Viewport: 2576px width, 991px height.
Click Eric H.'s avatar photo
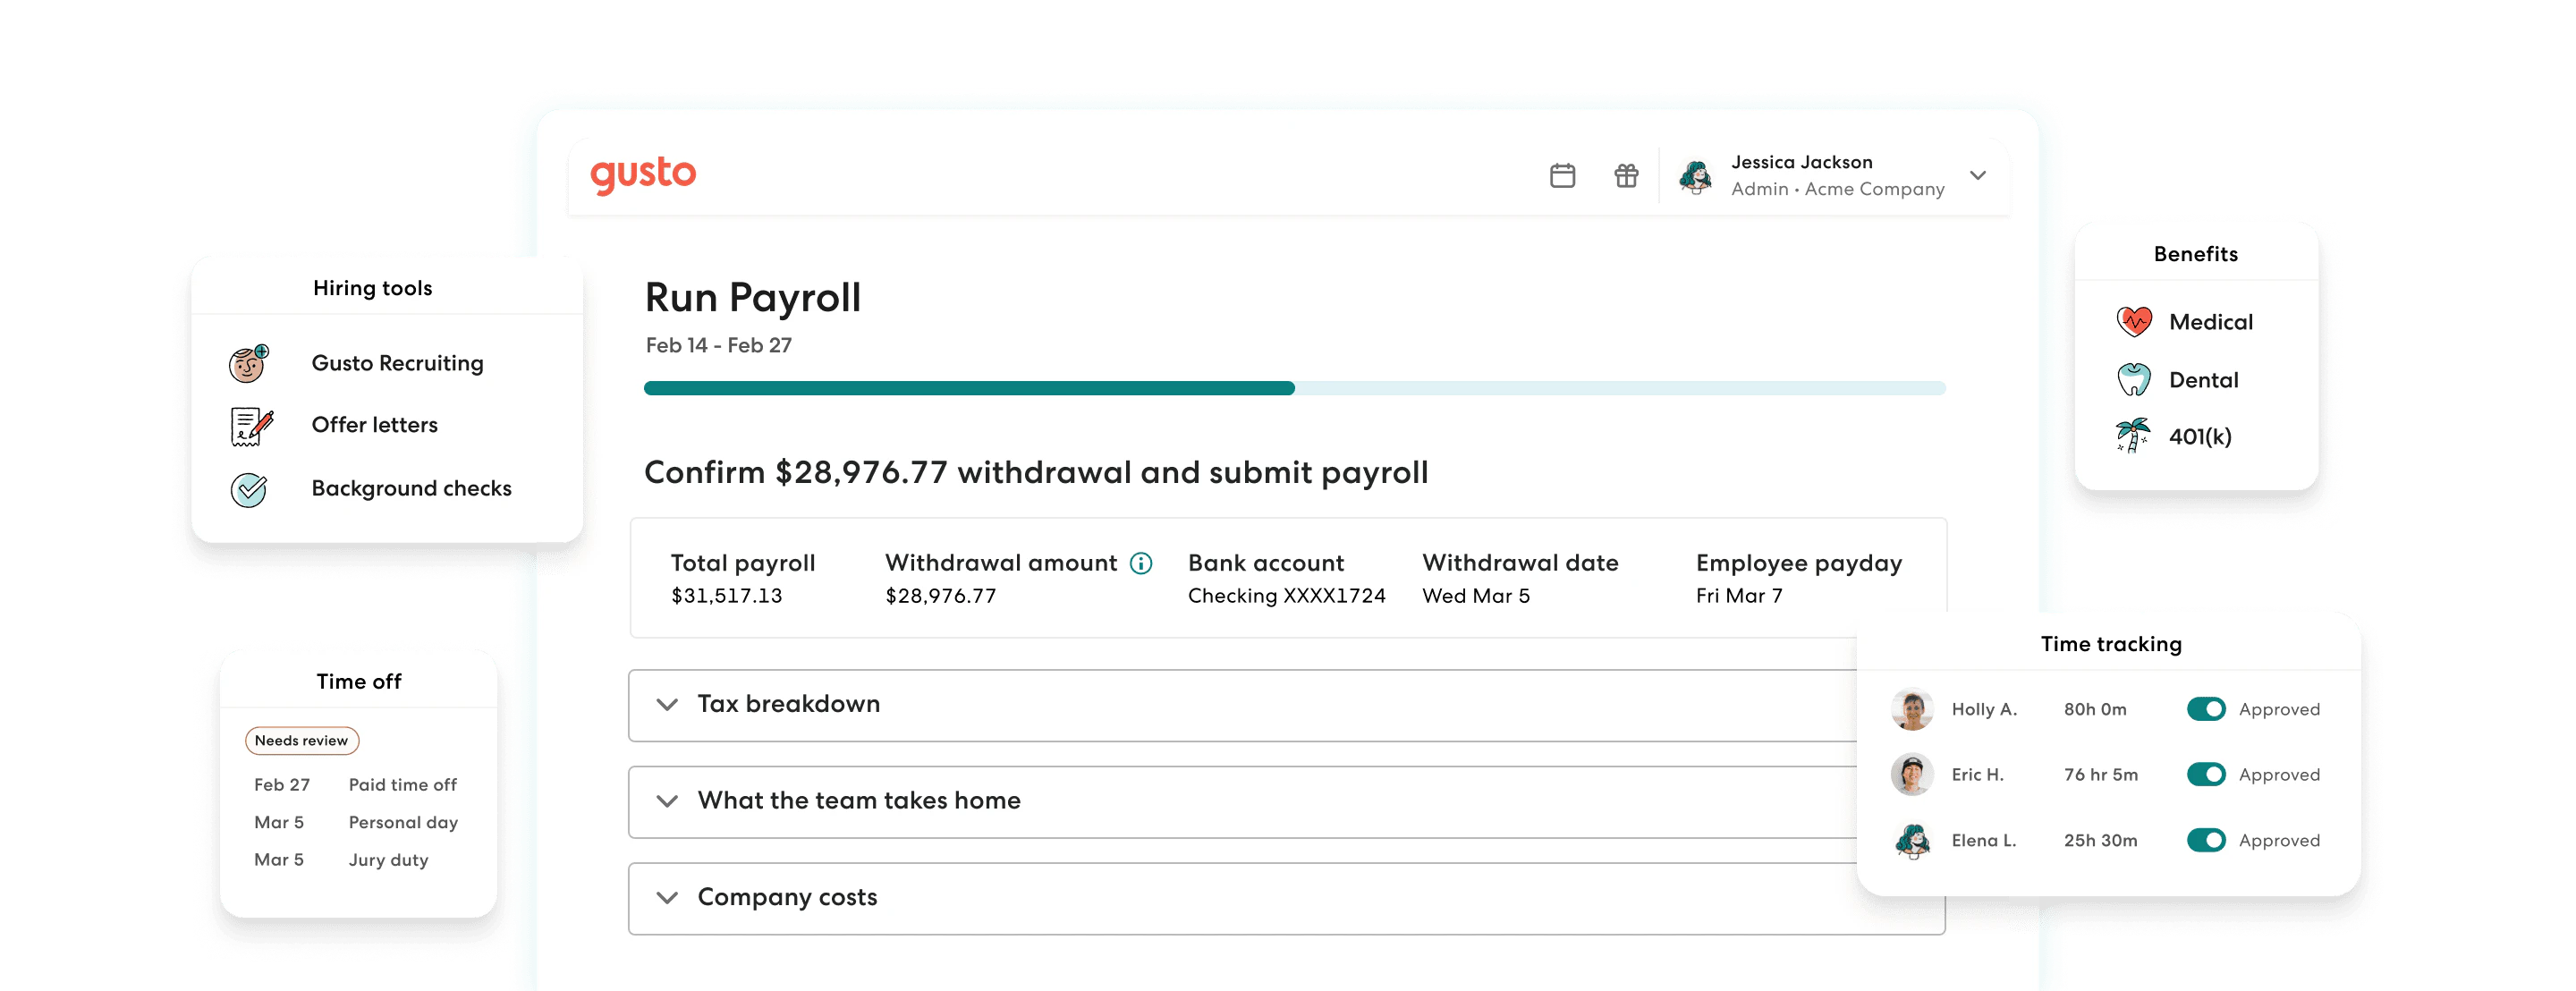1912,774
